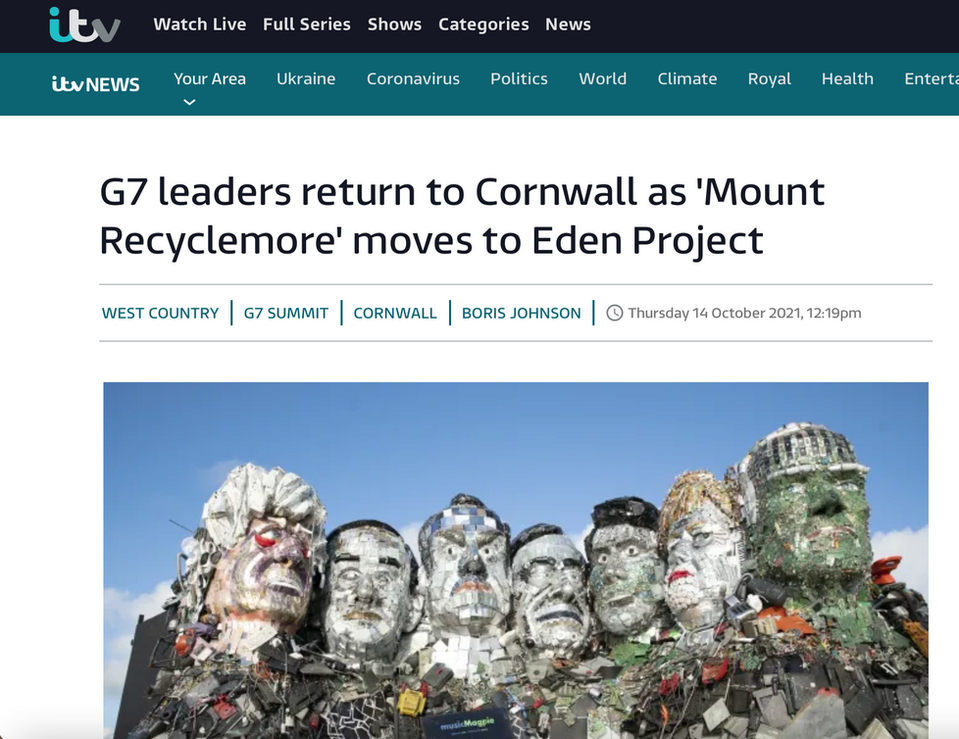Go to the World section
This screenshot has height=739, width=959.
(602, 79)
